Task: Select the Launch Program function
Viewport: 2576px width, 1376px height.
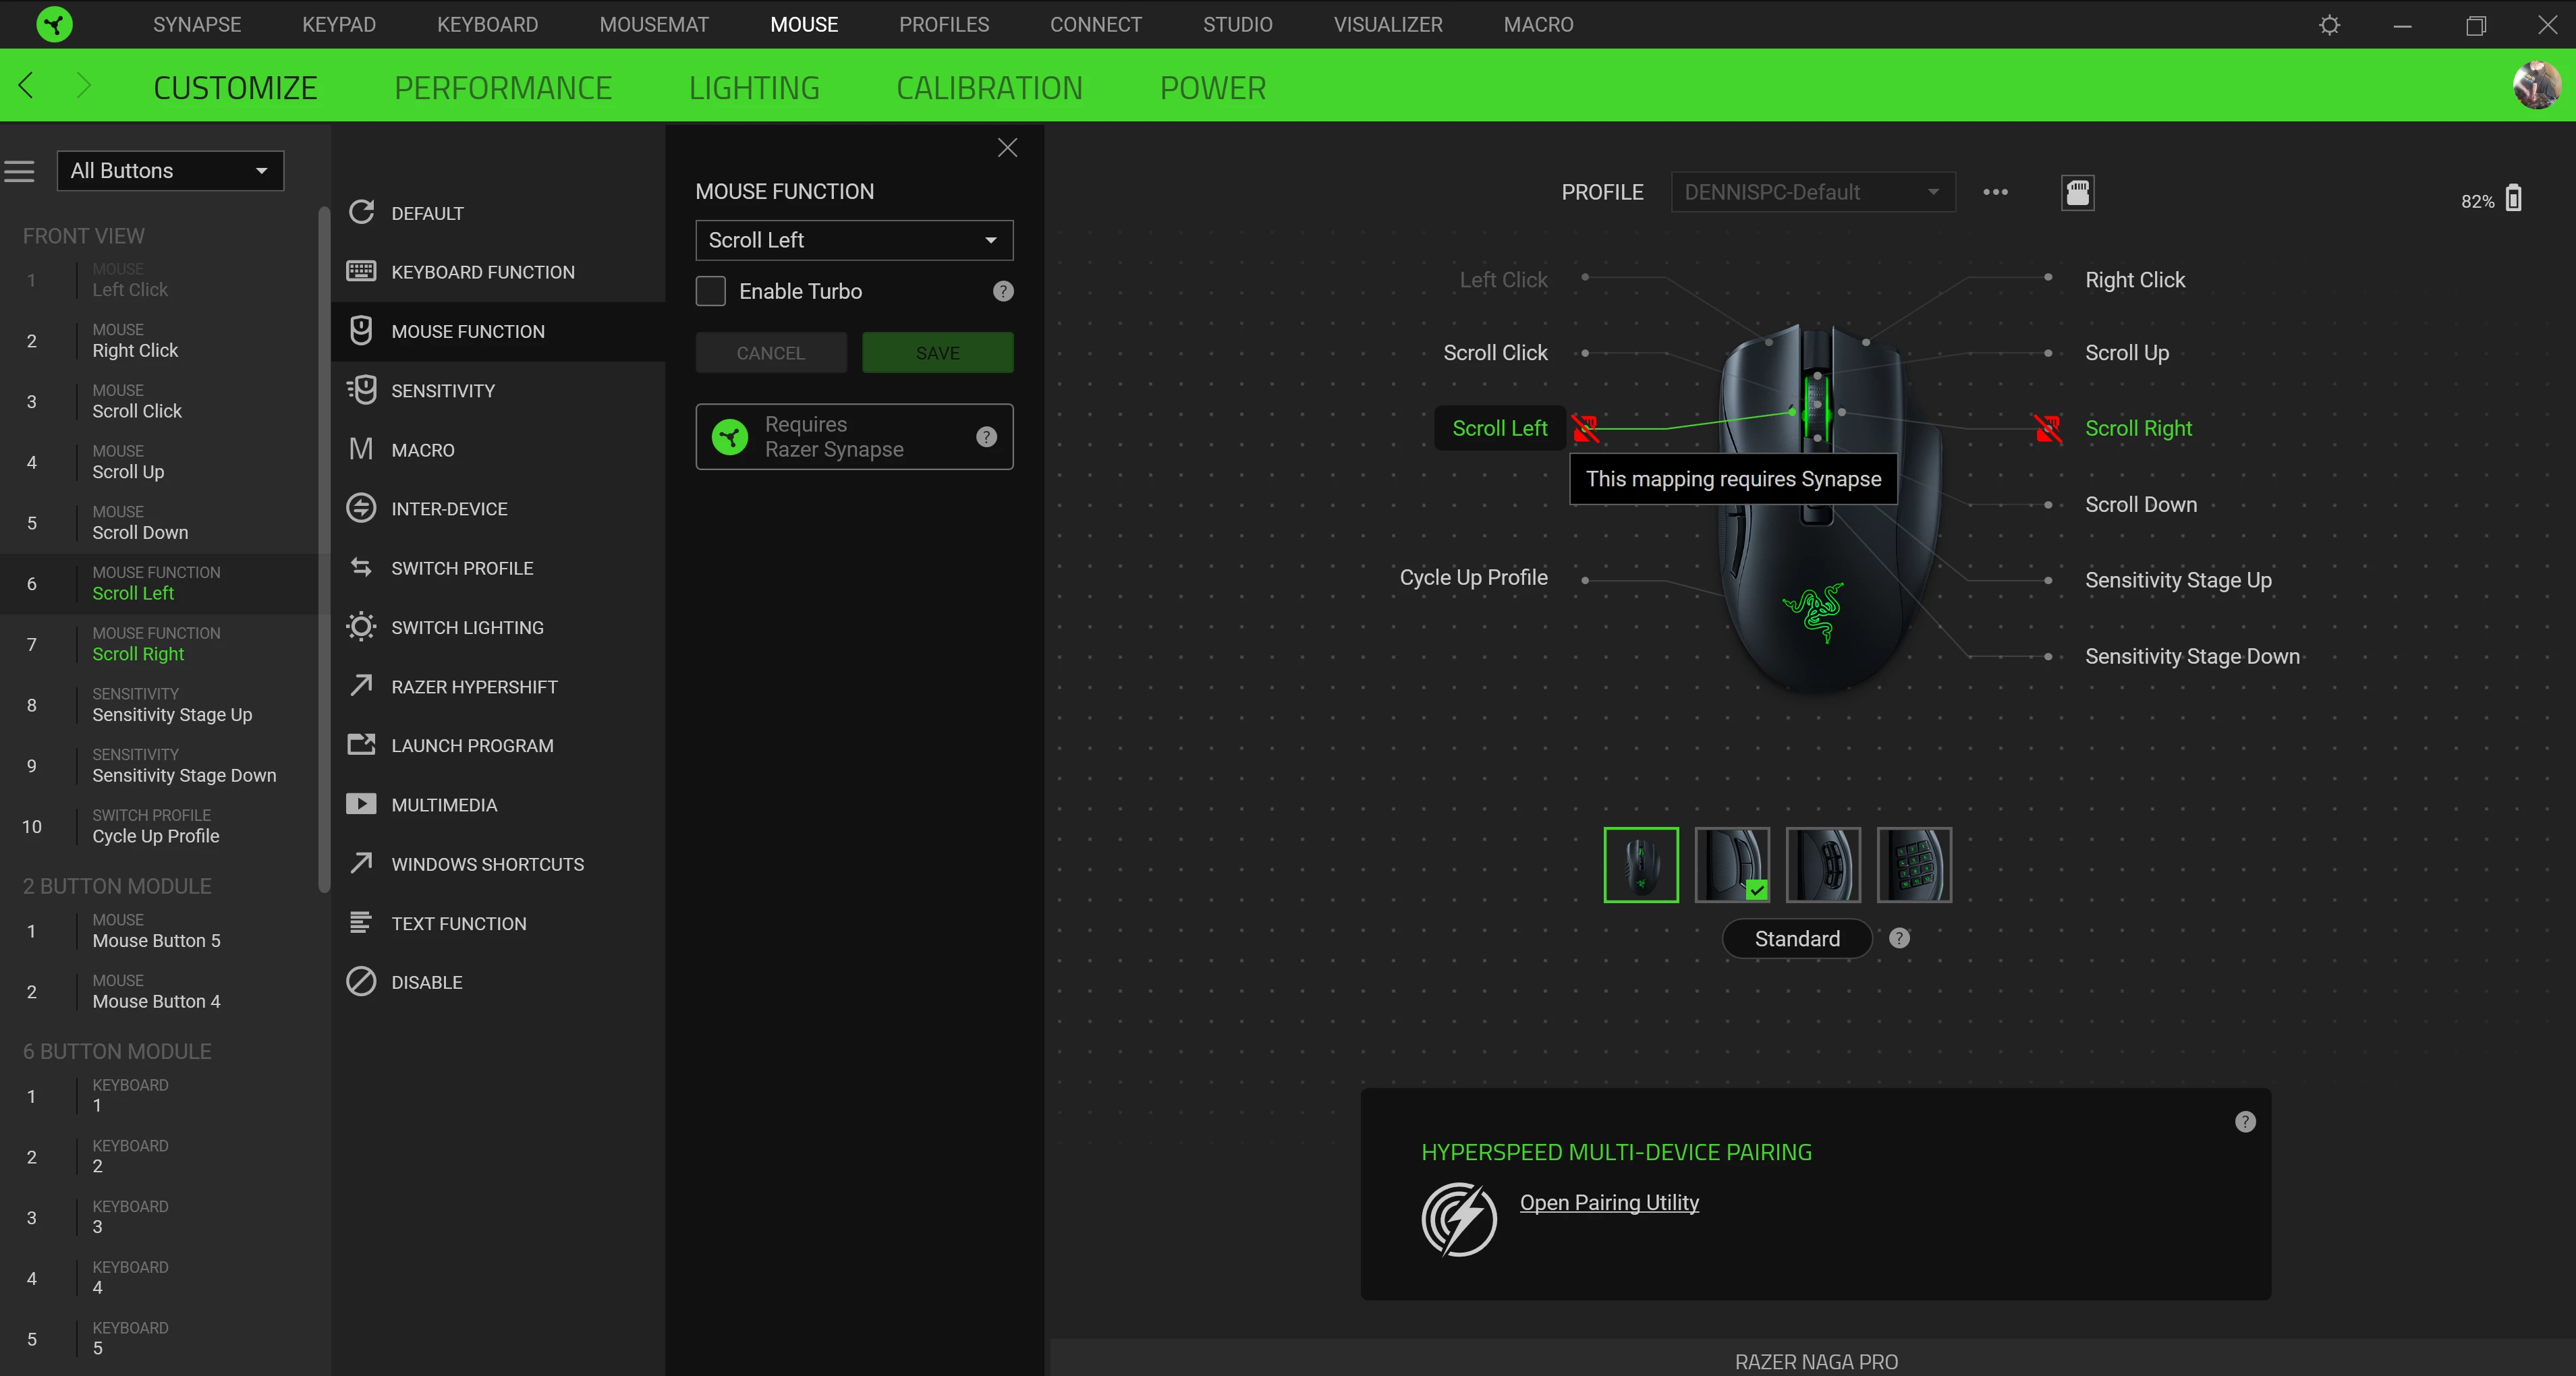Action: pyautogui.click(x=473, y=745)
